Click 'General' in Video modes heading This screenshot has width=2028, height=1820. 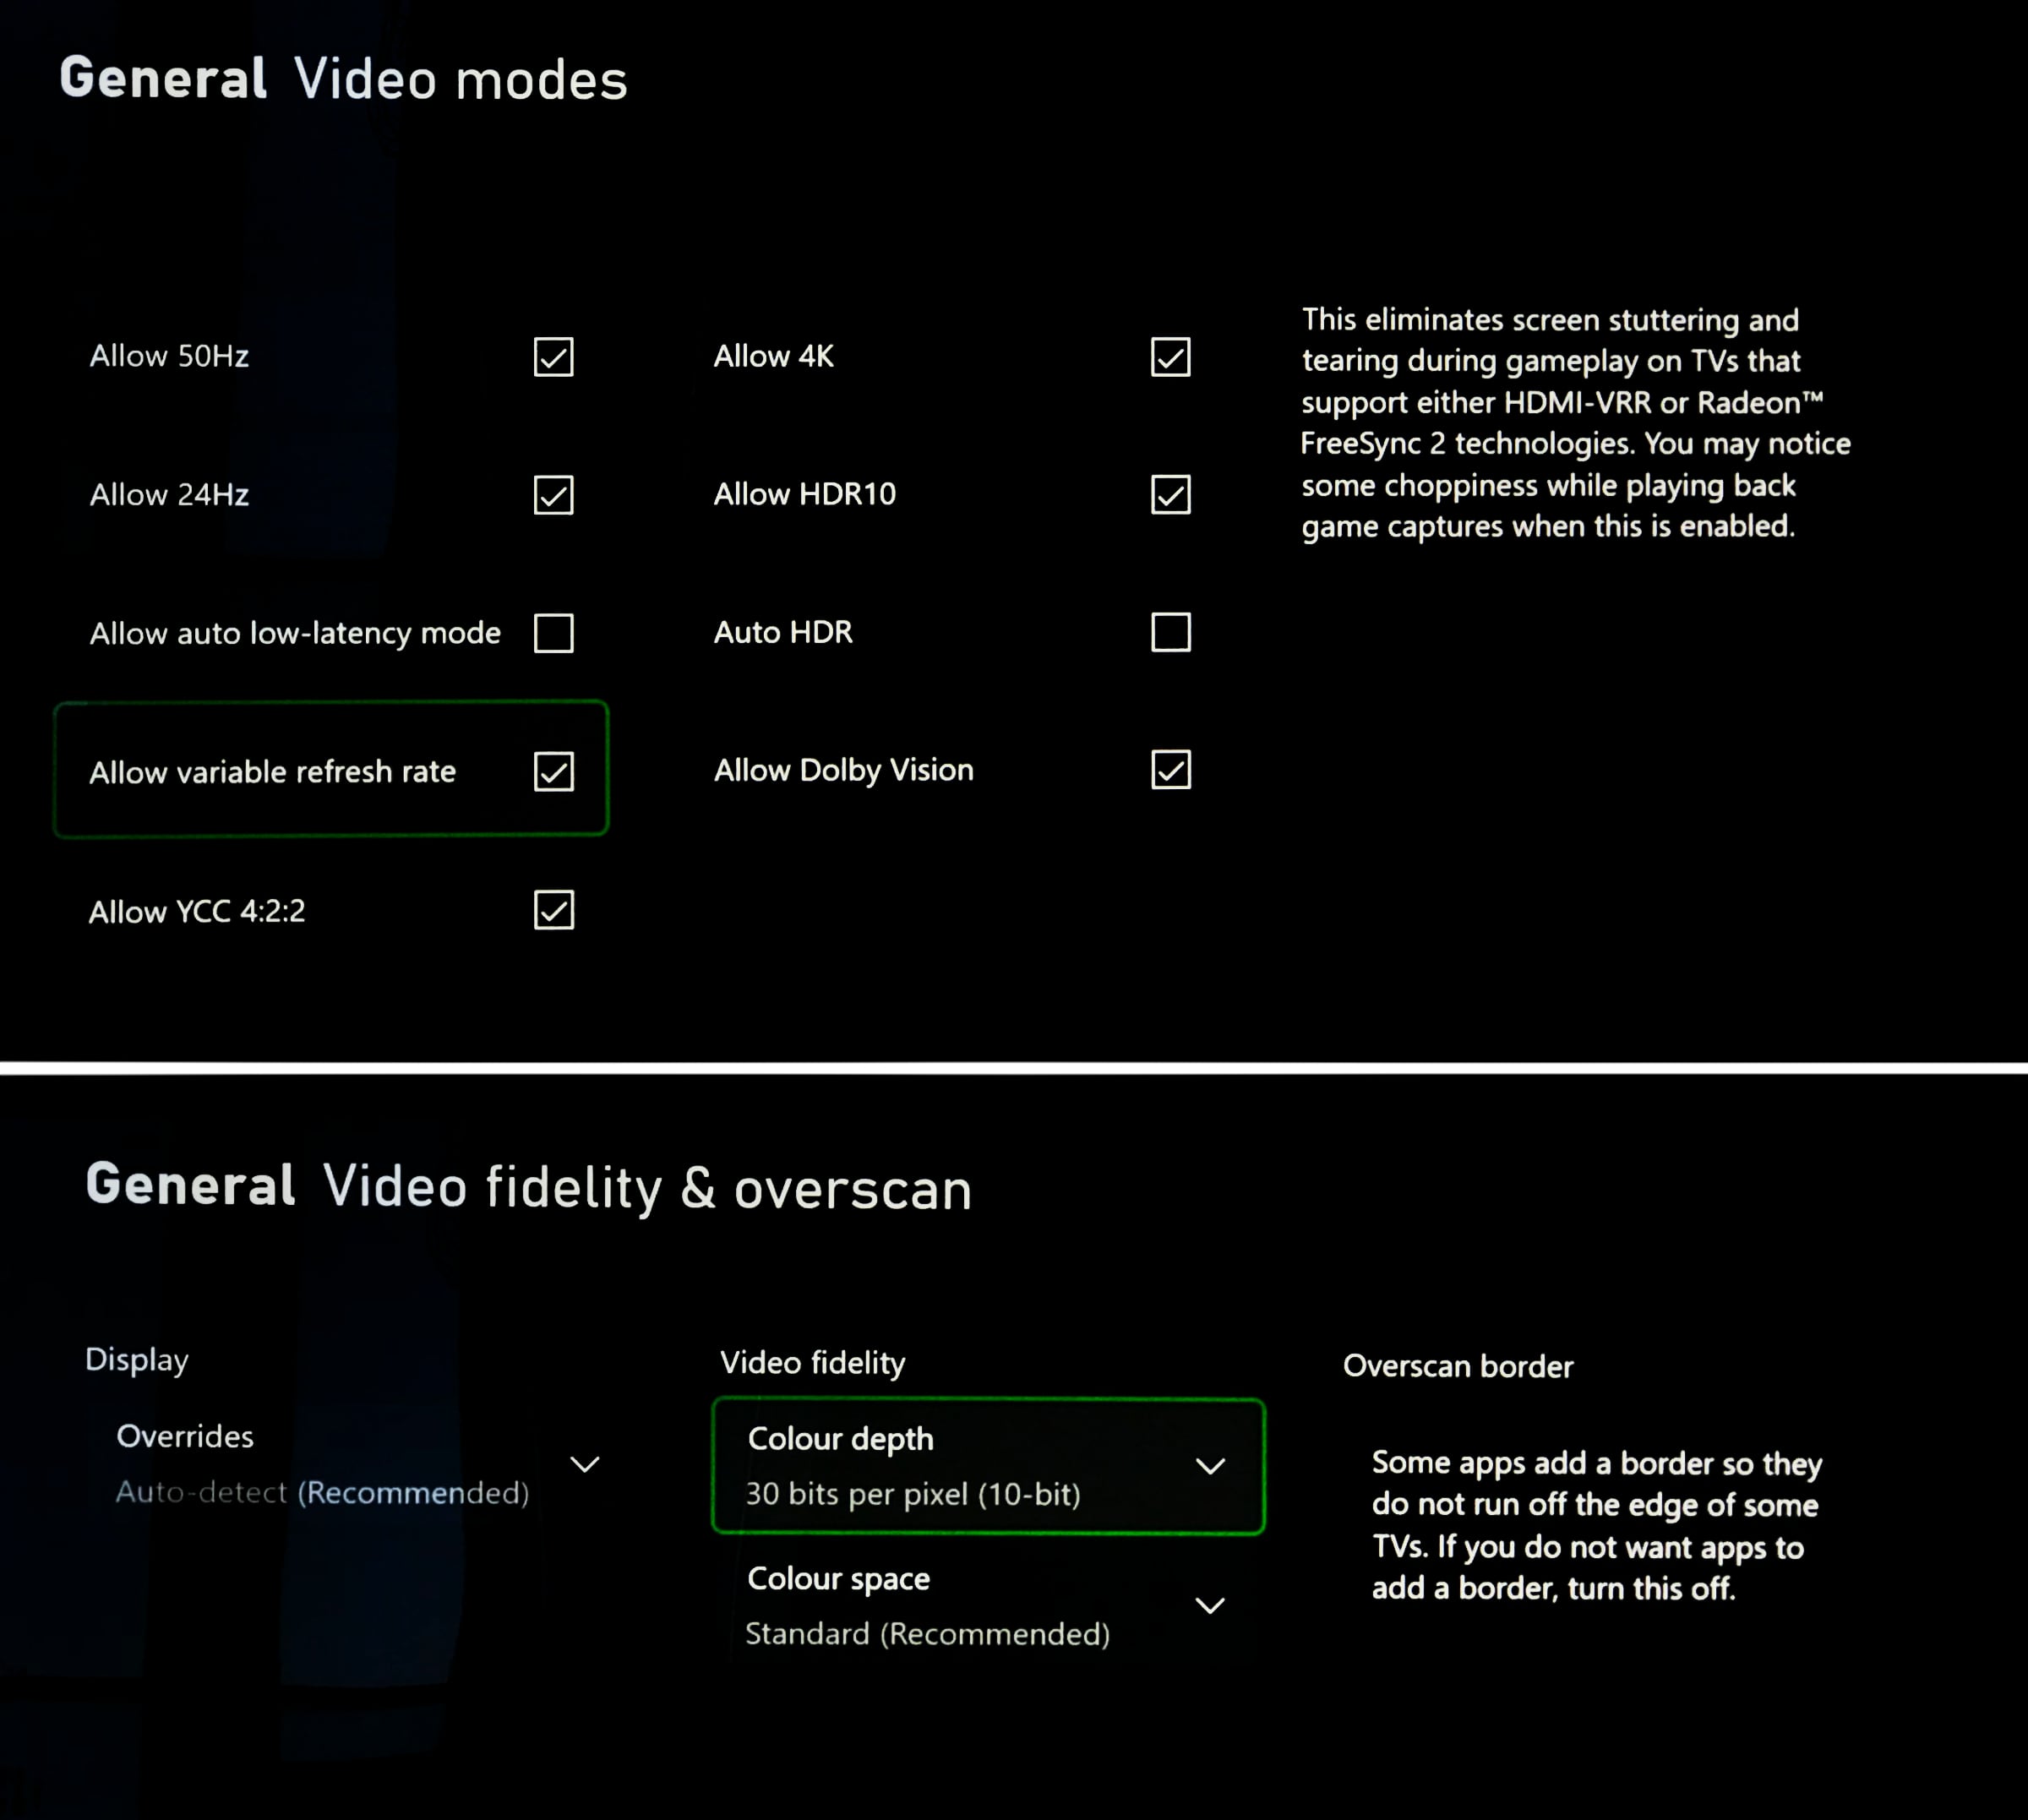[163, 78]
